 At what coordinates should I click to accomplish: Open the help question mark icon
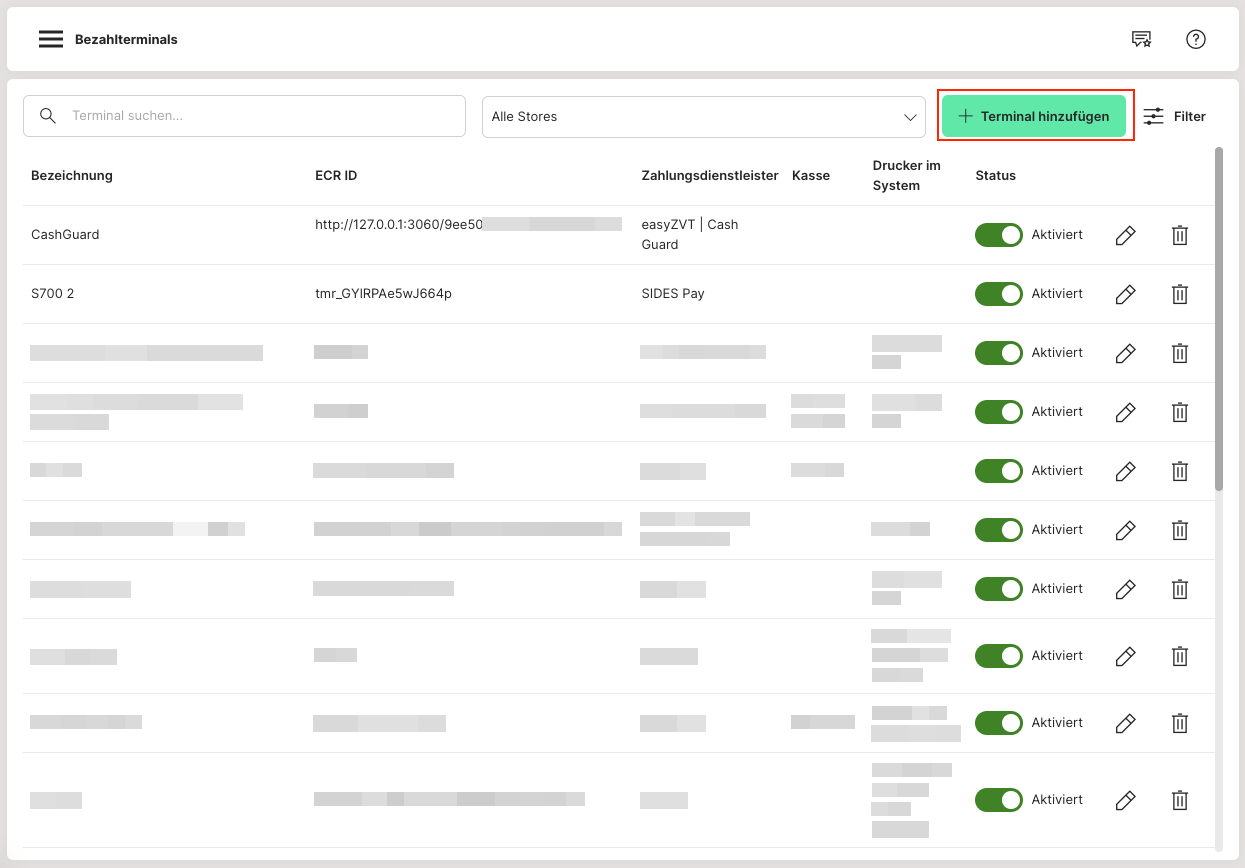pos(1196,39)
